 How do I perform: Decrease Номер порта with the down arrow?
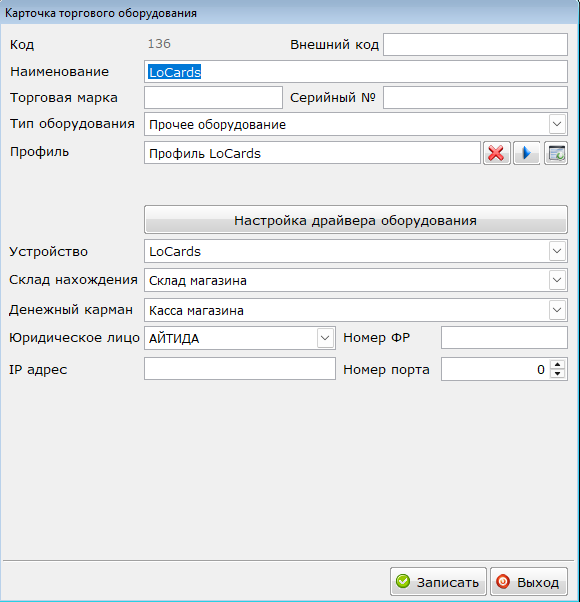point(558,374)
